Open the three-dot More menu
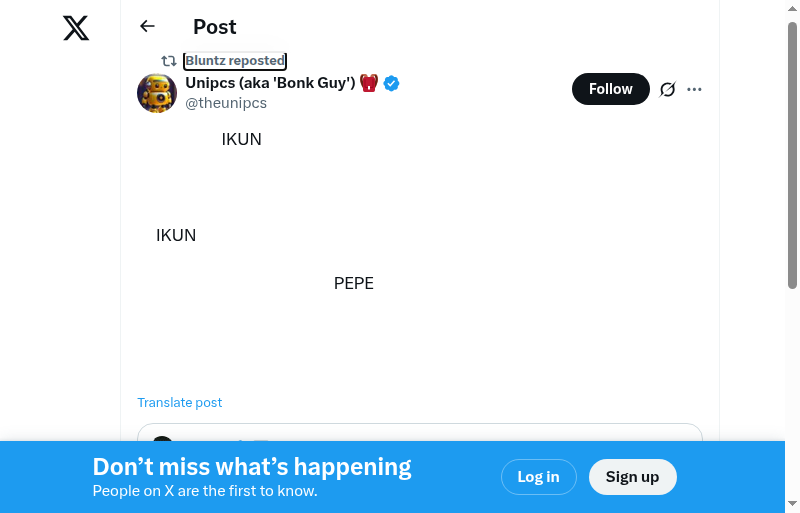Screen dimensions: 800x513 tap(695, 89)
